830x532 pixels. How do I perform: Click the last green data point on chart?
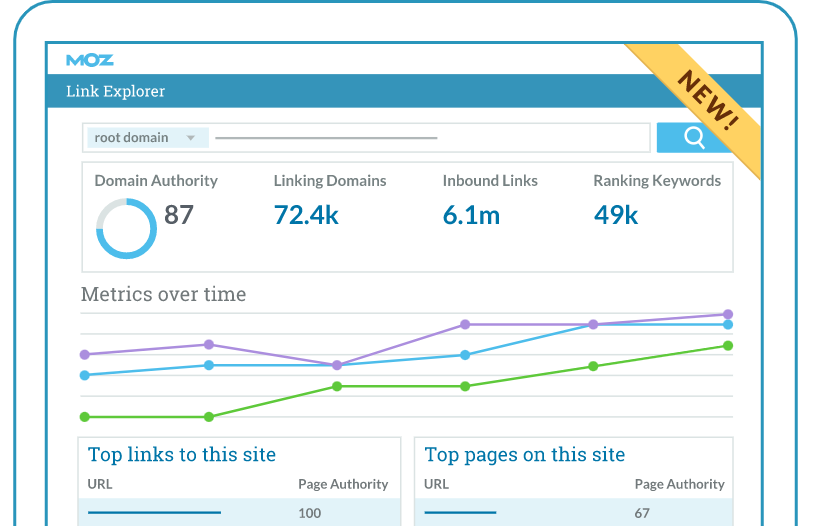[728, 346]
